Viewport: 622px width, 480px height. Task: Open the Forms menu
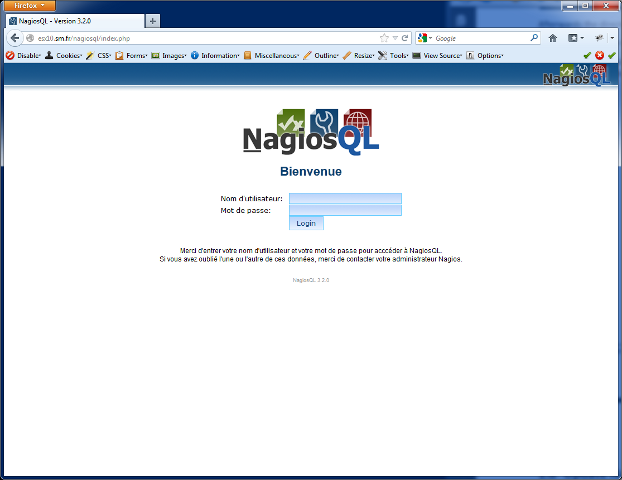pyautogui.click(x=131, y=56)
